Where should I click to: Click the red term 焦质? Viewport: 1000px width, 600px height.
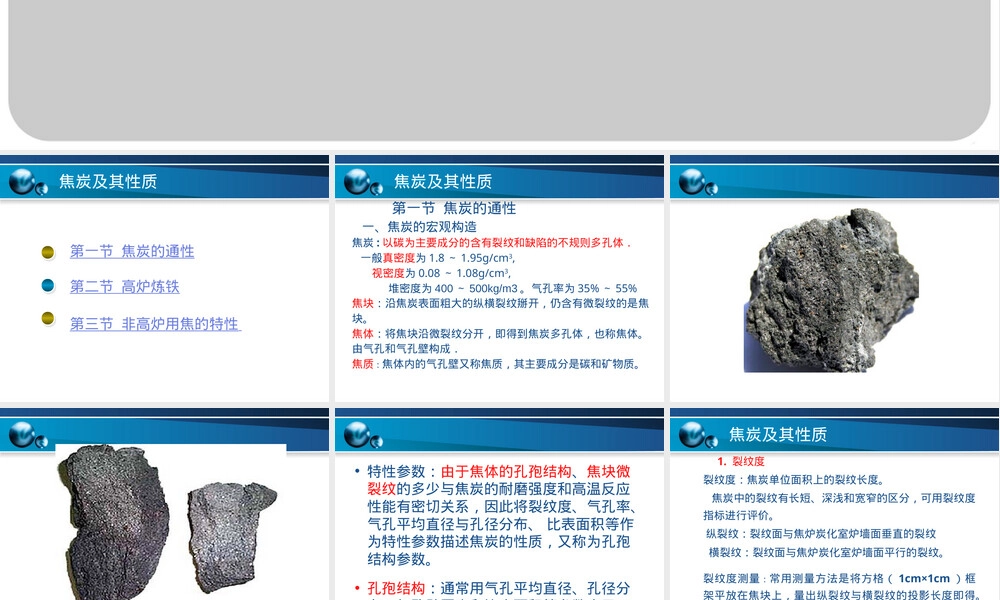(362, 364)
